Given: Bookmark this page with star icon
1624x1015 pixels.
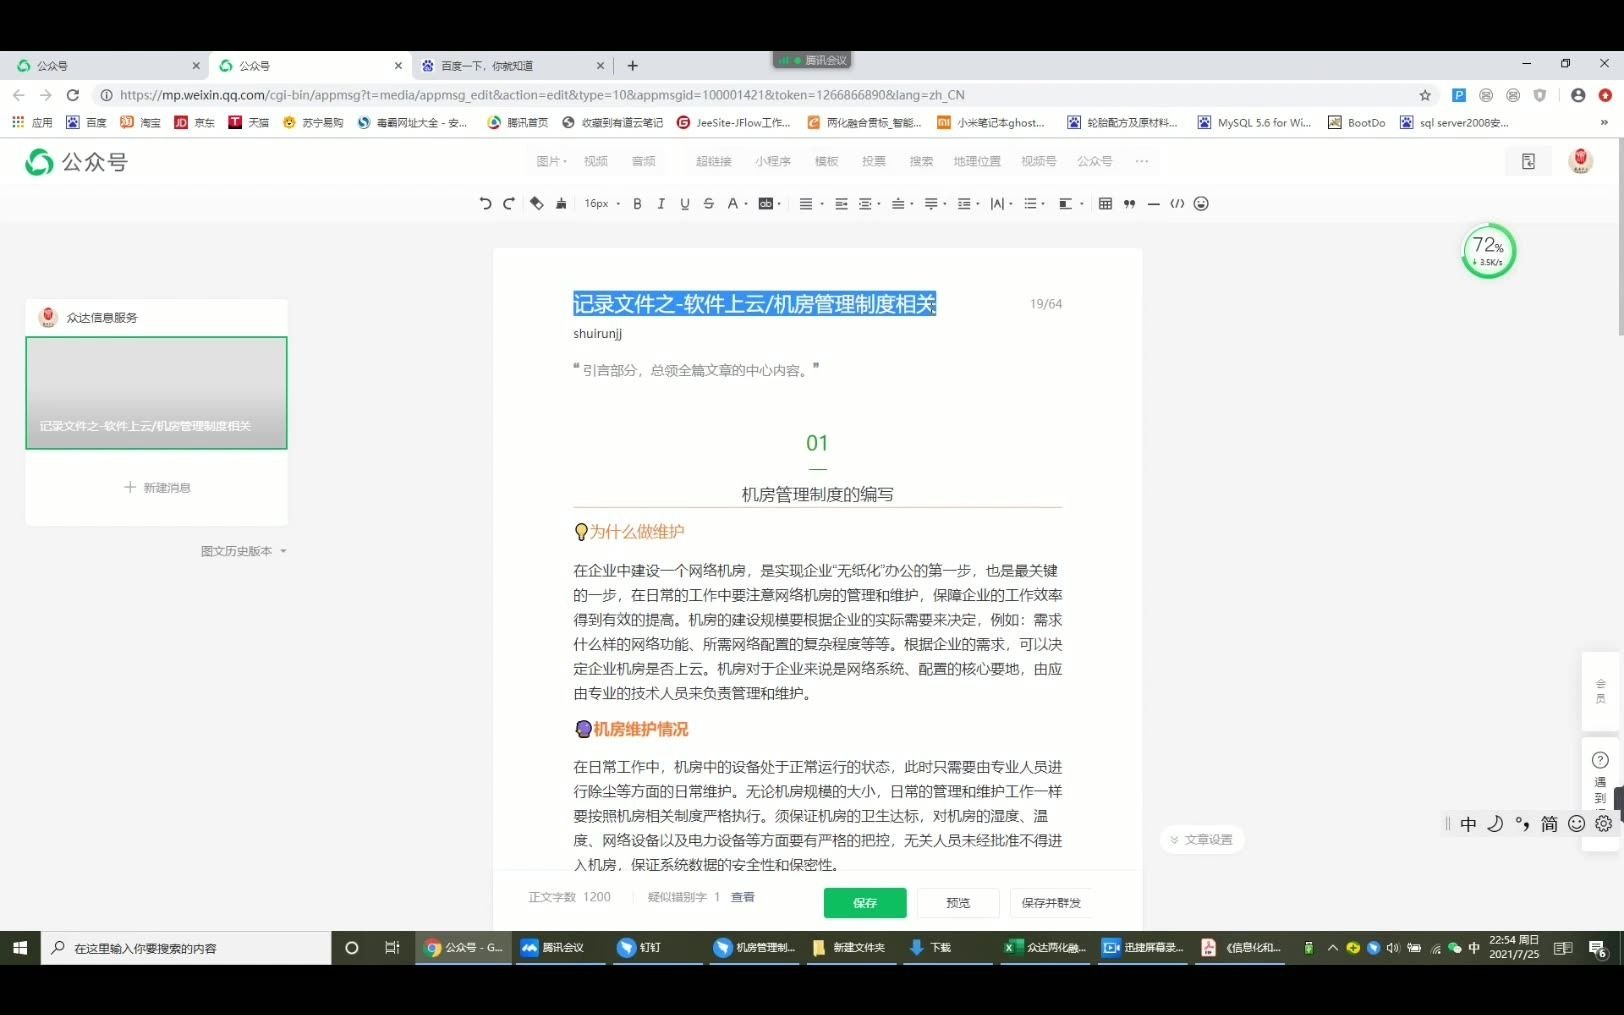Looking at the screenshot, I should (1425, 95).
